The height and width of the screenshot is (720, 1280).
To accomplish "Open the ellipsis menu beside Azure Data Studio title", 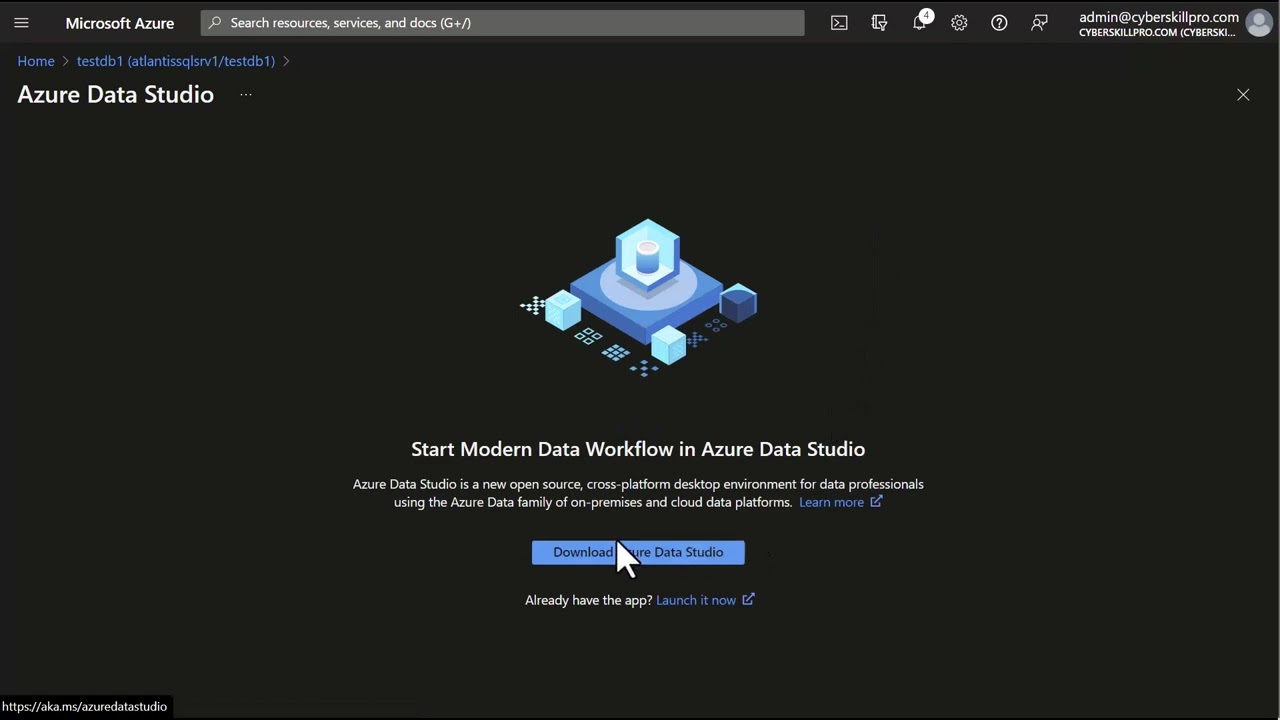I will 245,95.
